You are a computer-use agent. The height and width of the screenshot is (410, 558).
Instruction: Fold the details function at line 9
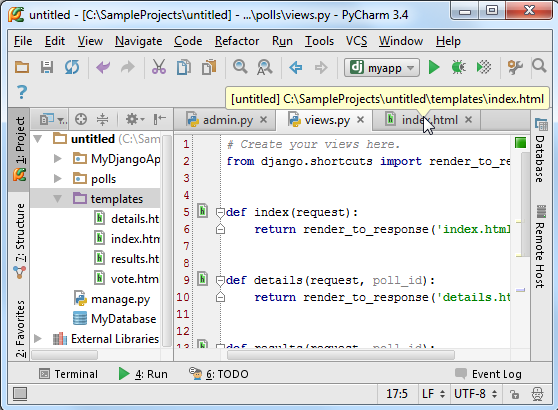click(220, 281)
